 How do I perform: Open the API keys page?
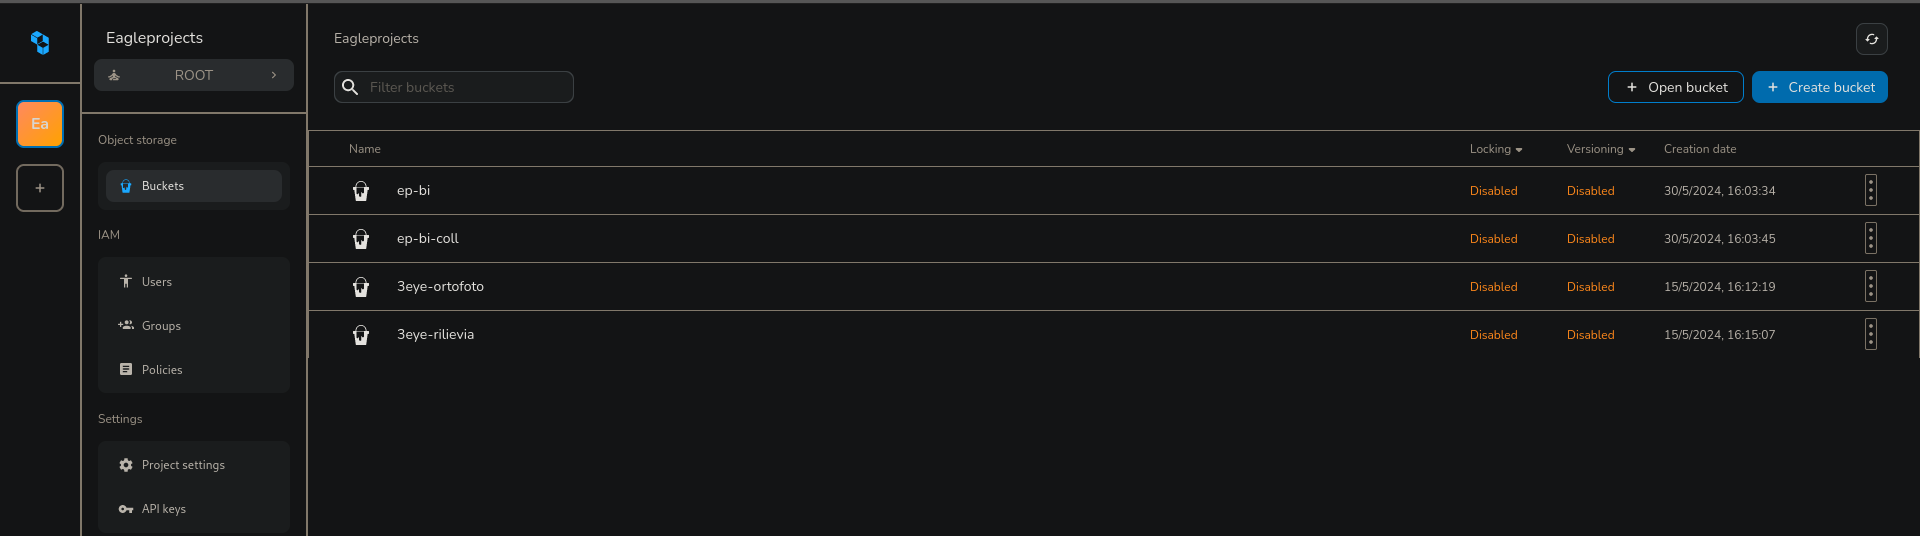164,509
